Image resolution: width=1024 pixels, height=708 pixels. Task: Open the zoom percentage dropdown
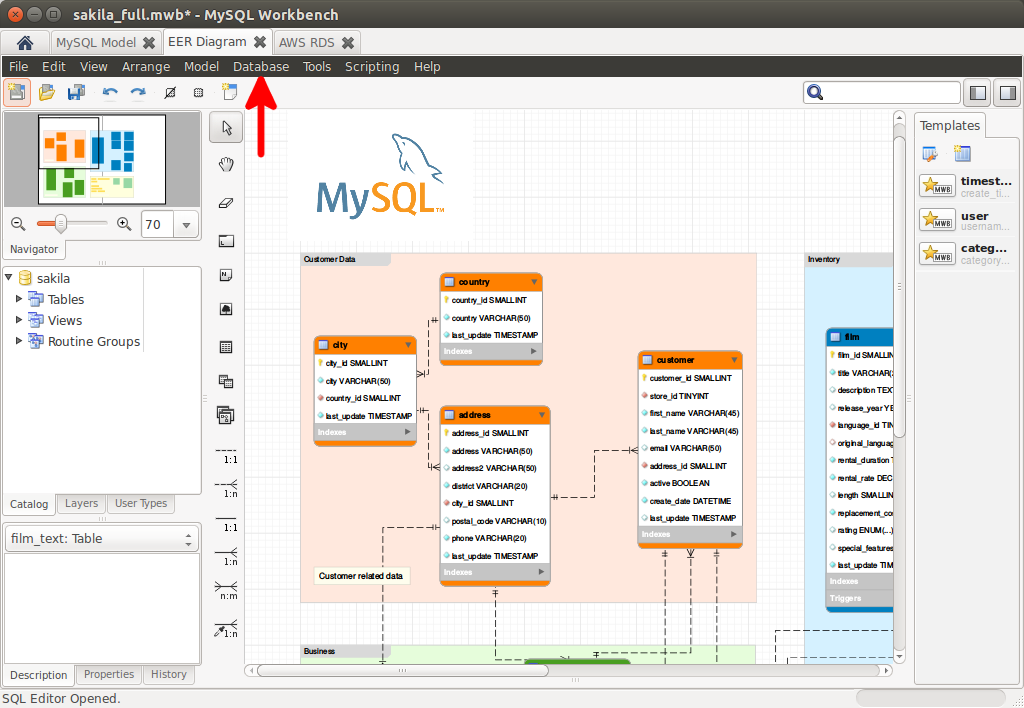click(x=186, y=225)
